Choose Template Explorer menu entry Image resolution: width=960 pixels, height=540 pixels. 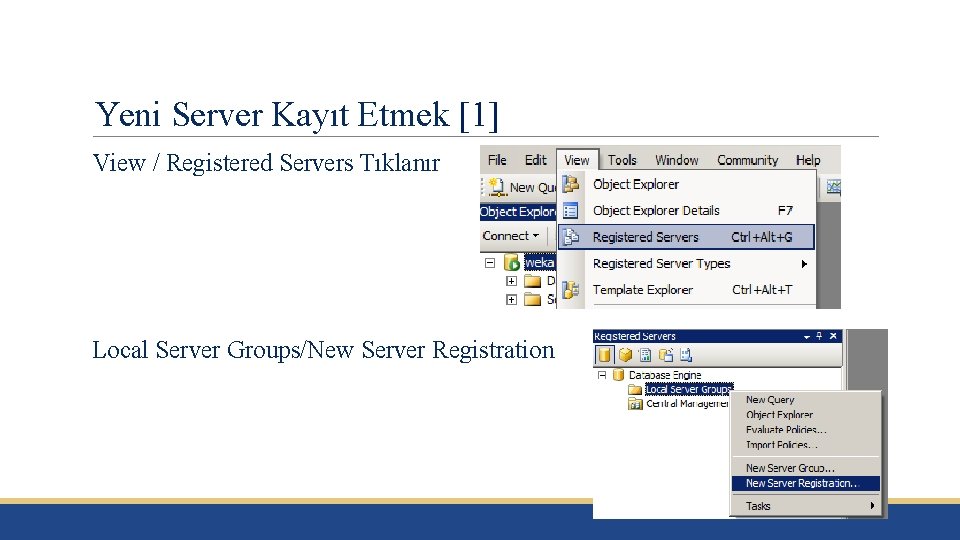pos(686,290)
